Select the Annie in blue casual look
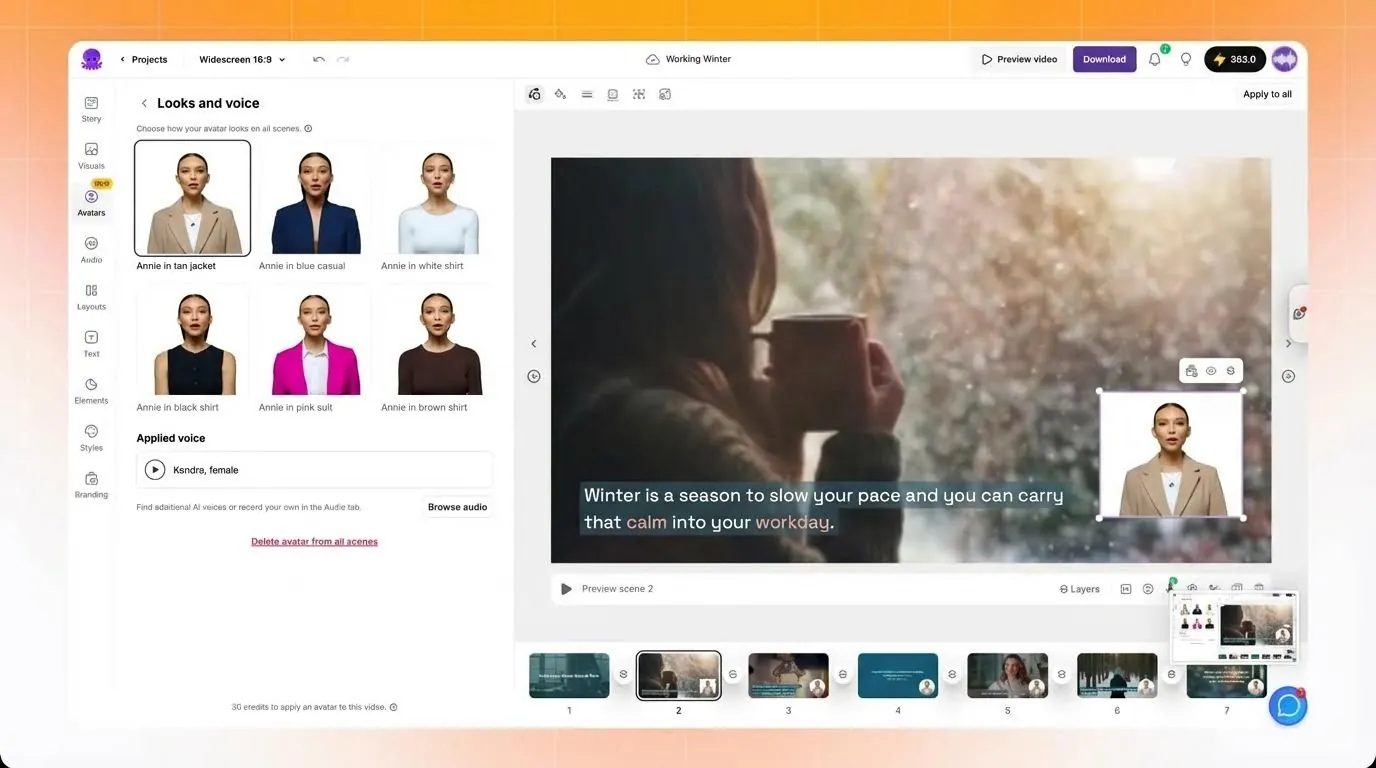Screen dimensions: 1376x768 [x=315, y=206]
